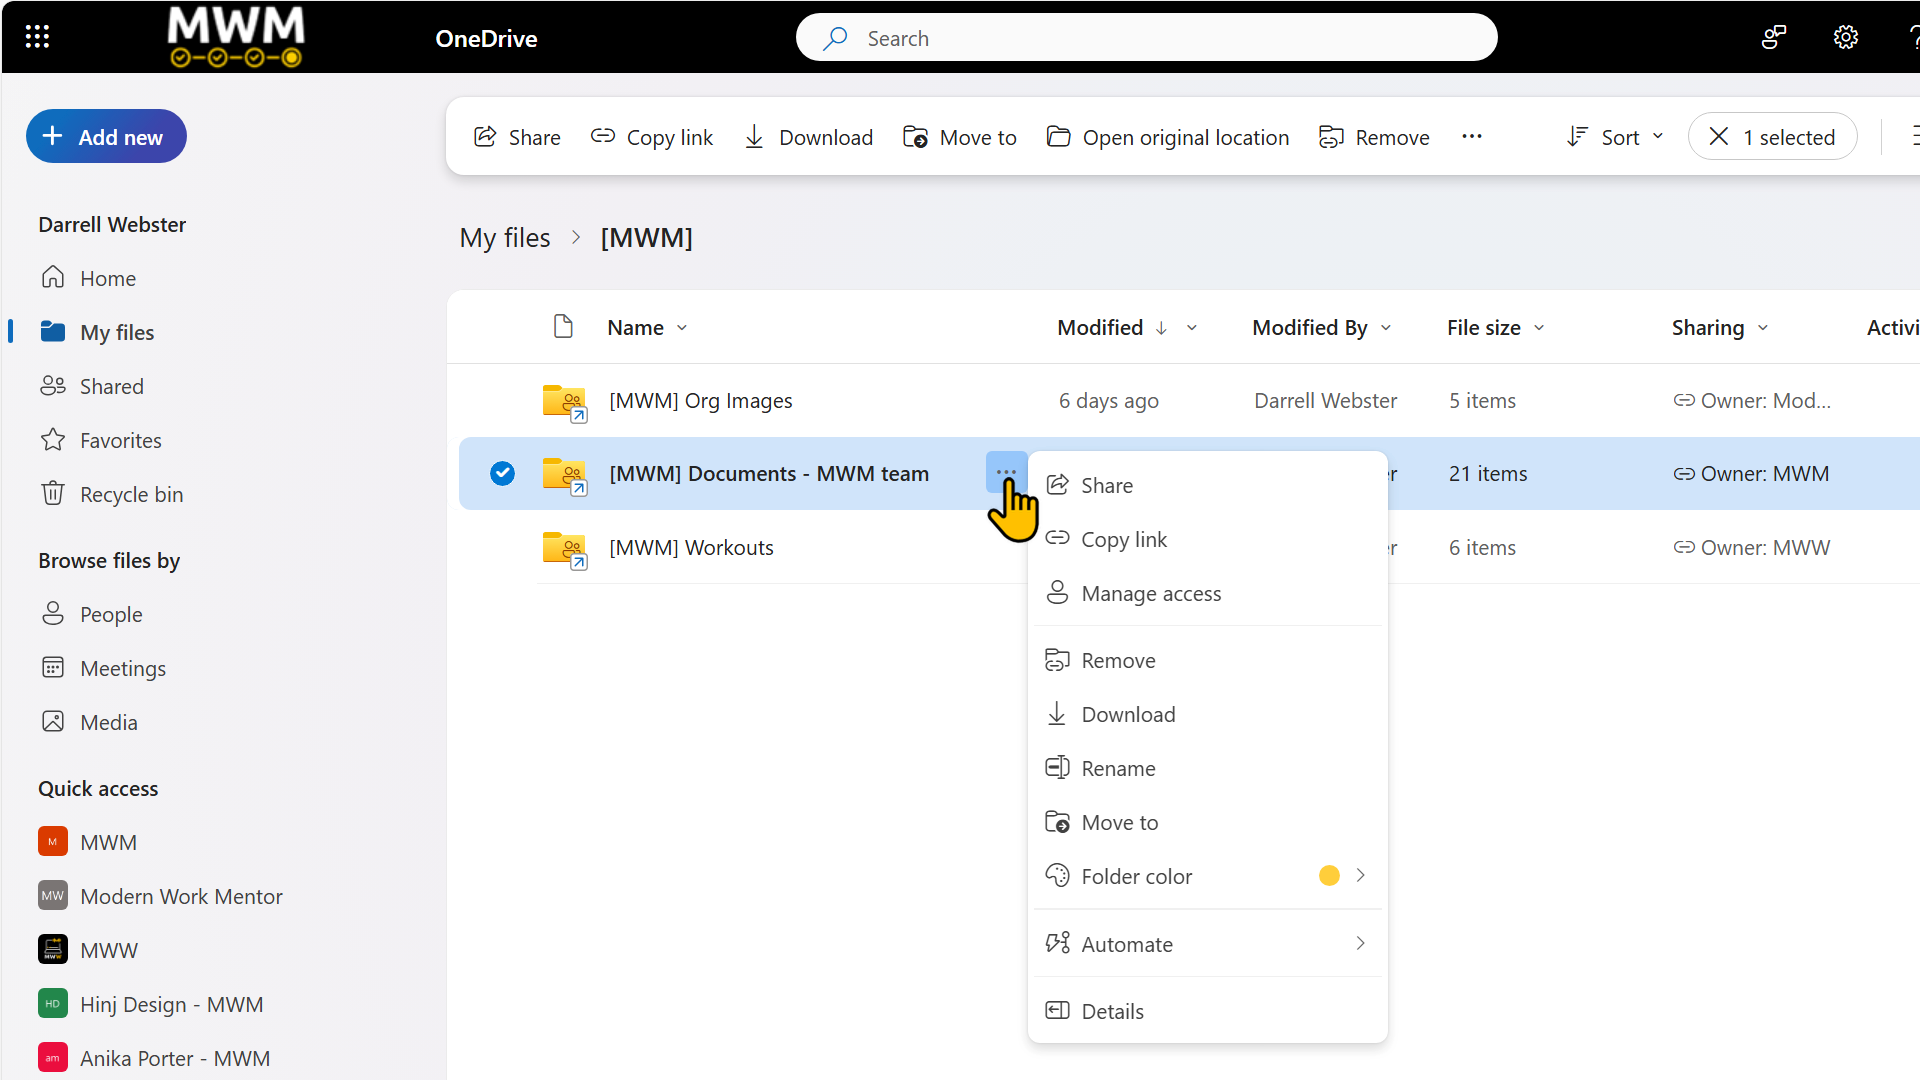The image size is (1920, 1080).
Task: Click the [MWM] Org Images folder selection circle
Action: [x=501, y=400]
